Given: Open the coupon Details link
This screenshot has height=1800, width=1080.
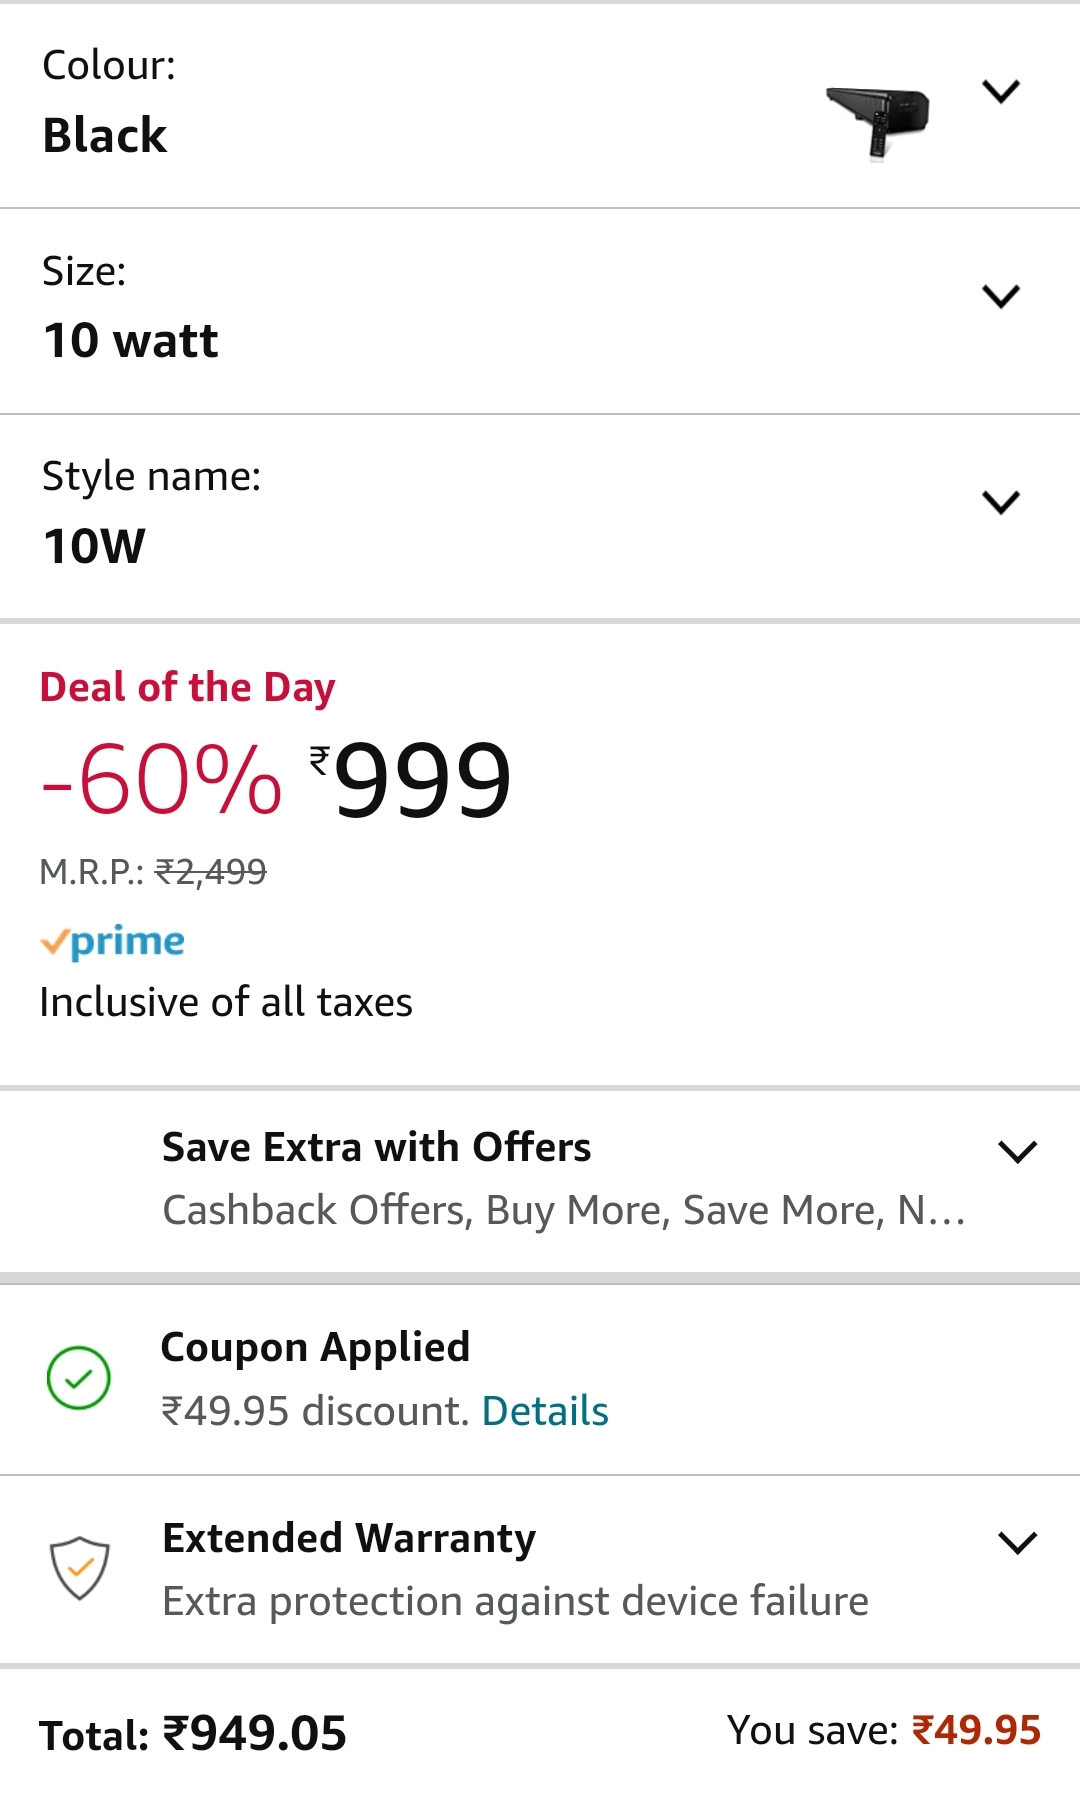Looking at the screenshot, I should point(545,1411).
